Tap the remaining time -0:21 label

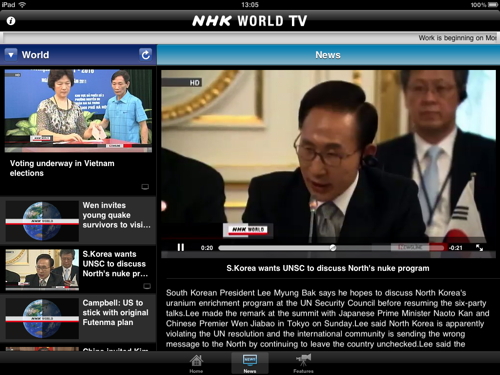point(455,248)
